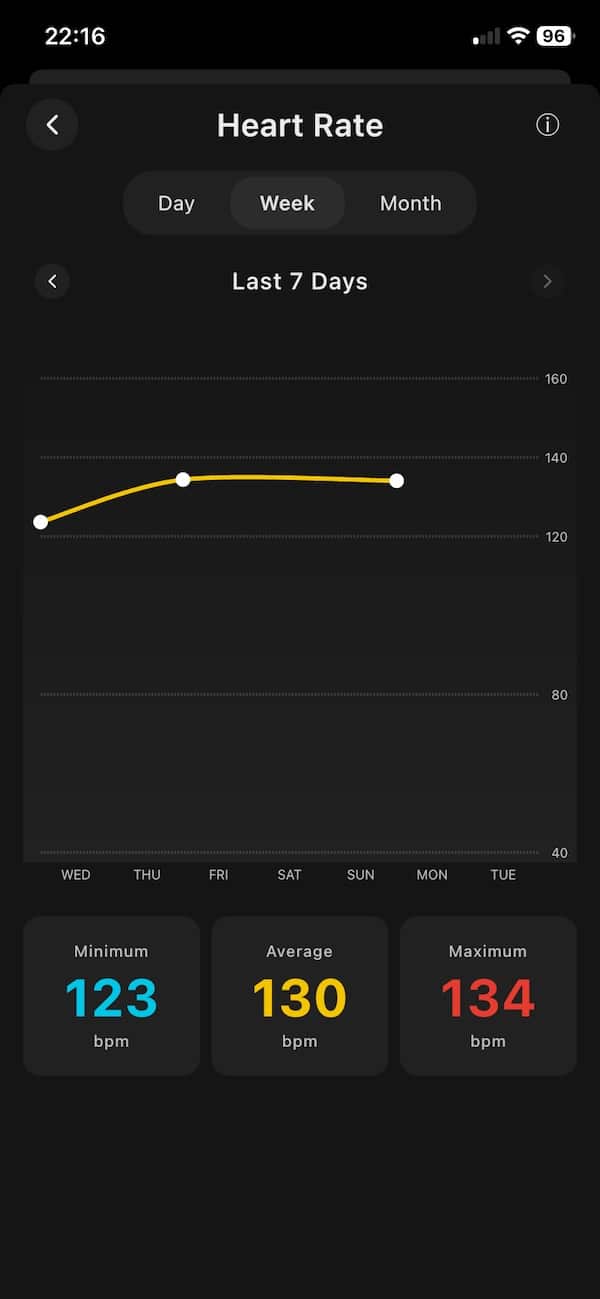The height and width of the screenshot is (1299, 600).
Task: Open the Minimum 123 bpm card
Action: click(111, 996)
